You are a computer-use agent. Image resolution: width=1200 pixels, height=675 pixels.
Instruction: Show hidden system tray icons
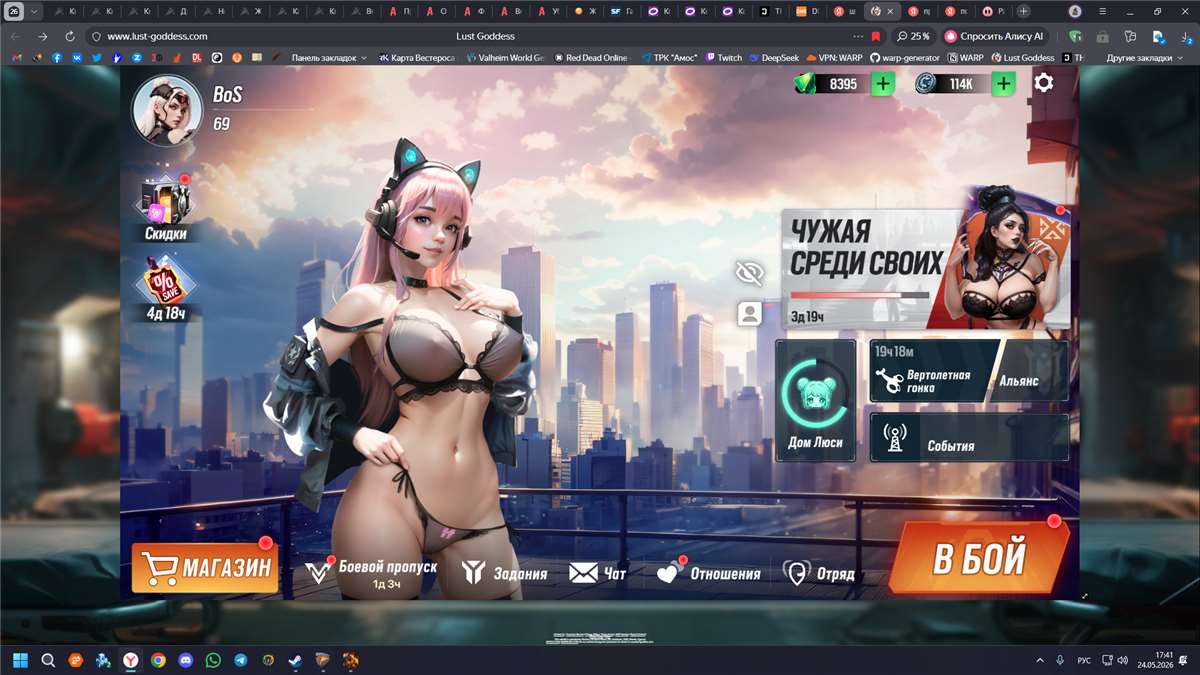point(1041,660)
